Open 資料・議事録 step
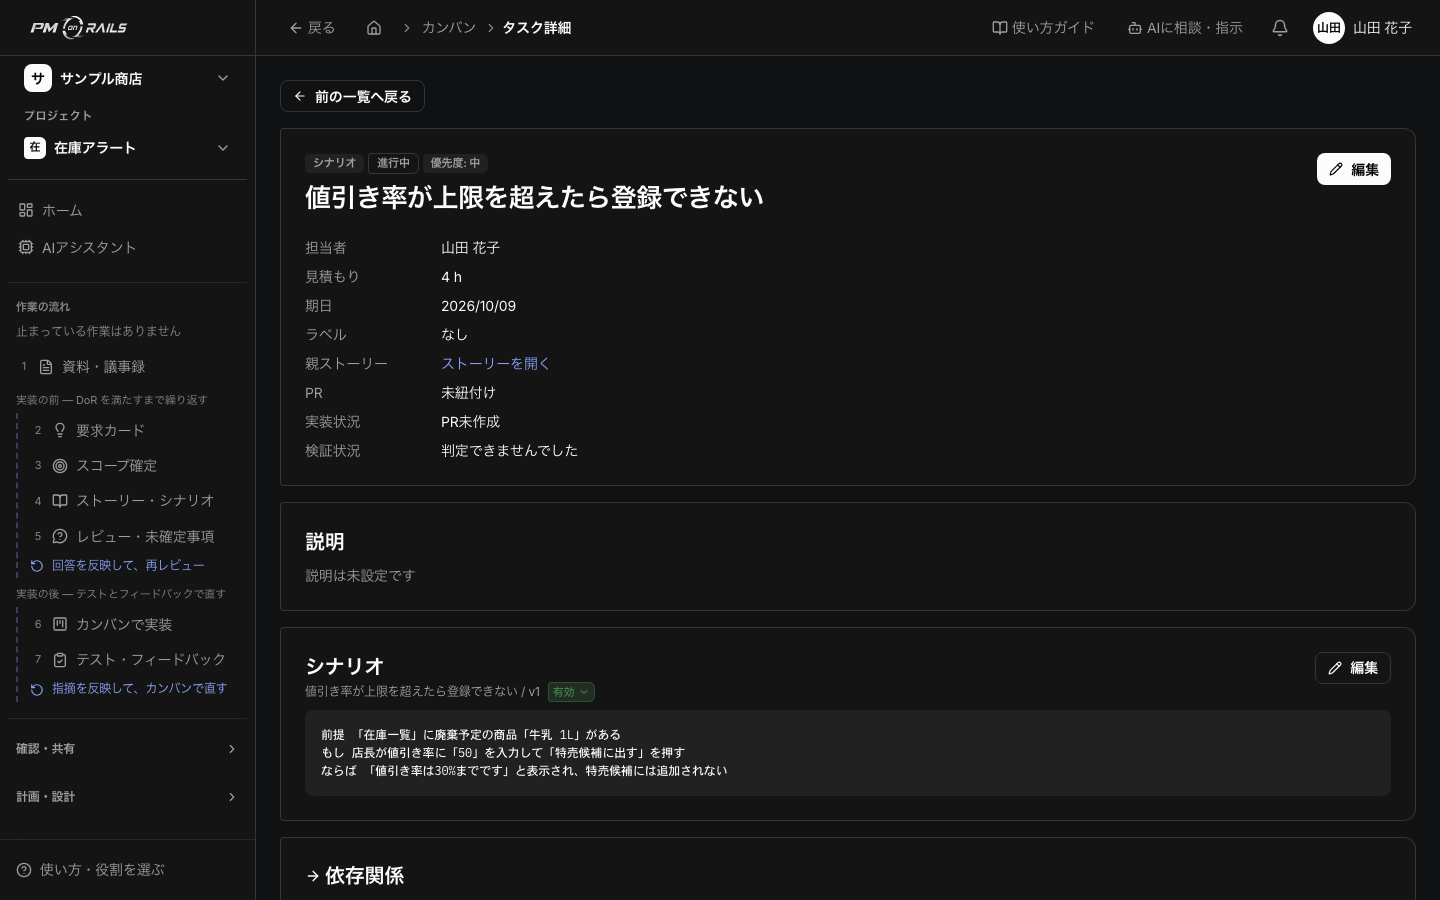The width and height of the screenshot is (1440, 900). coord(127,367)
